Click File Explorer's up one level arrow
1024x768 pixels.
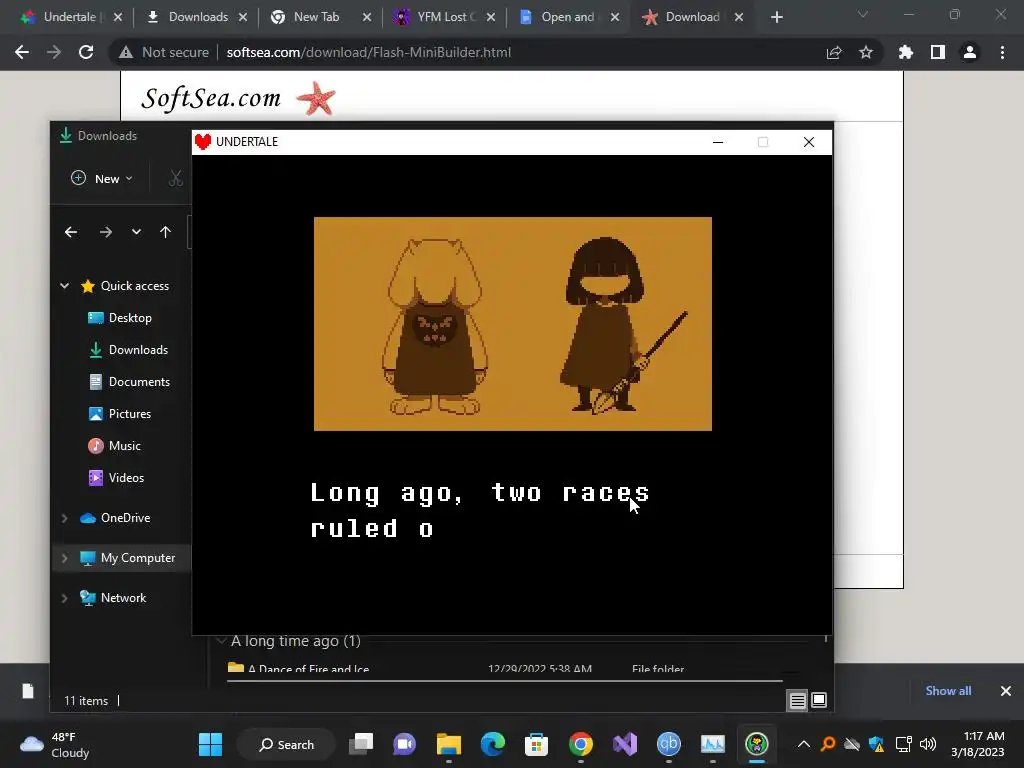(165, 232)
